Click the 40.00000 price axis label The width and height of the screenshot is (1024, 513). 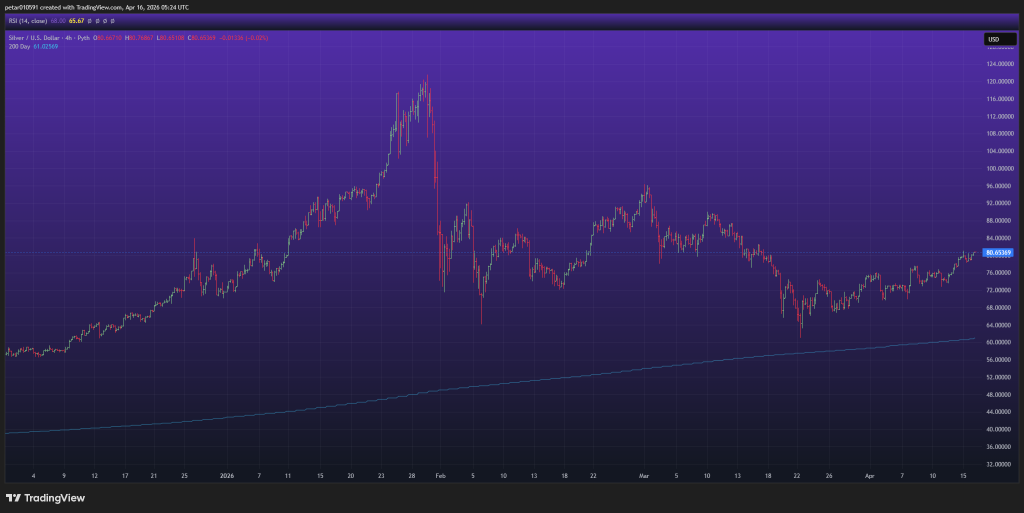pos(1000,429)
